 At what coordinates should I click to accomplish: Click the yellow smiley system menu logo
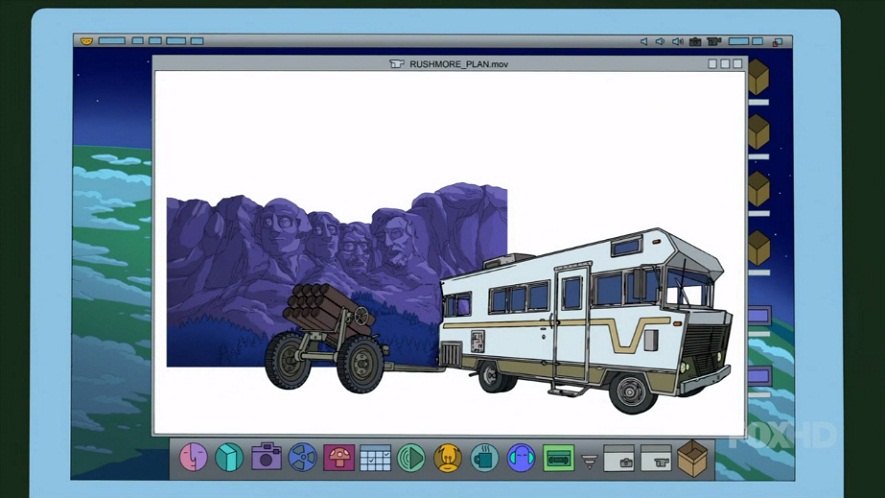tap(86, 41)
